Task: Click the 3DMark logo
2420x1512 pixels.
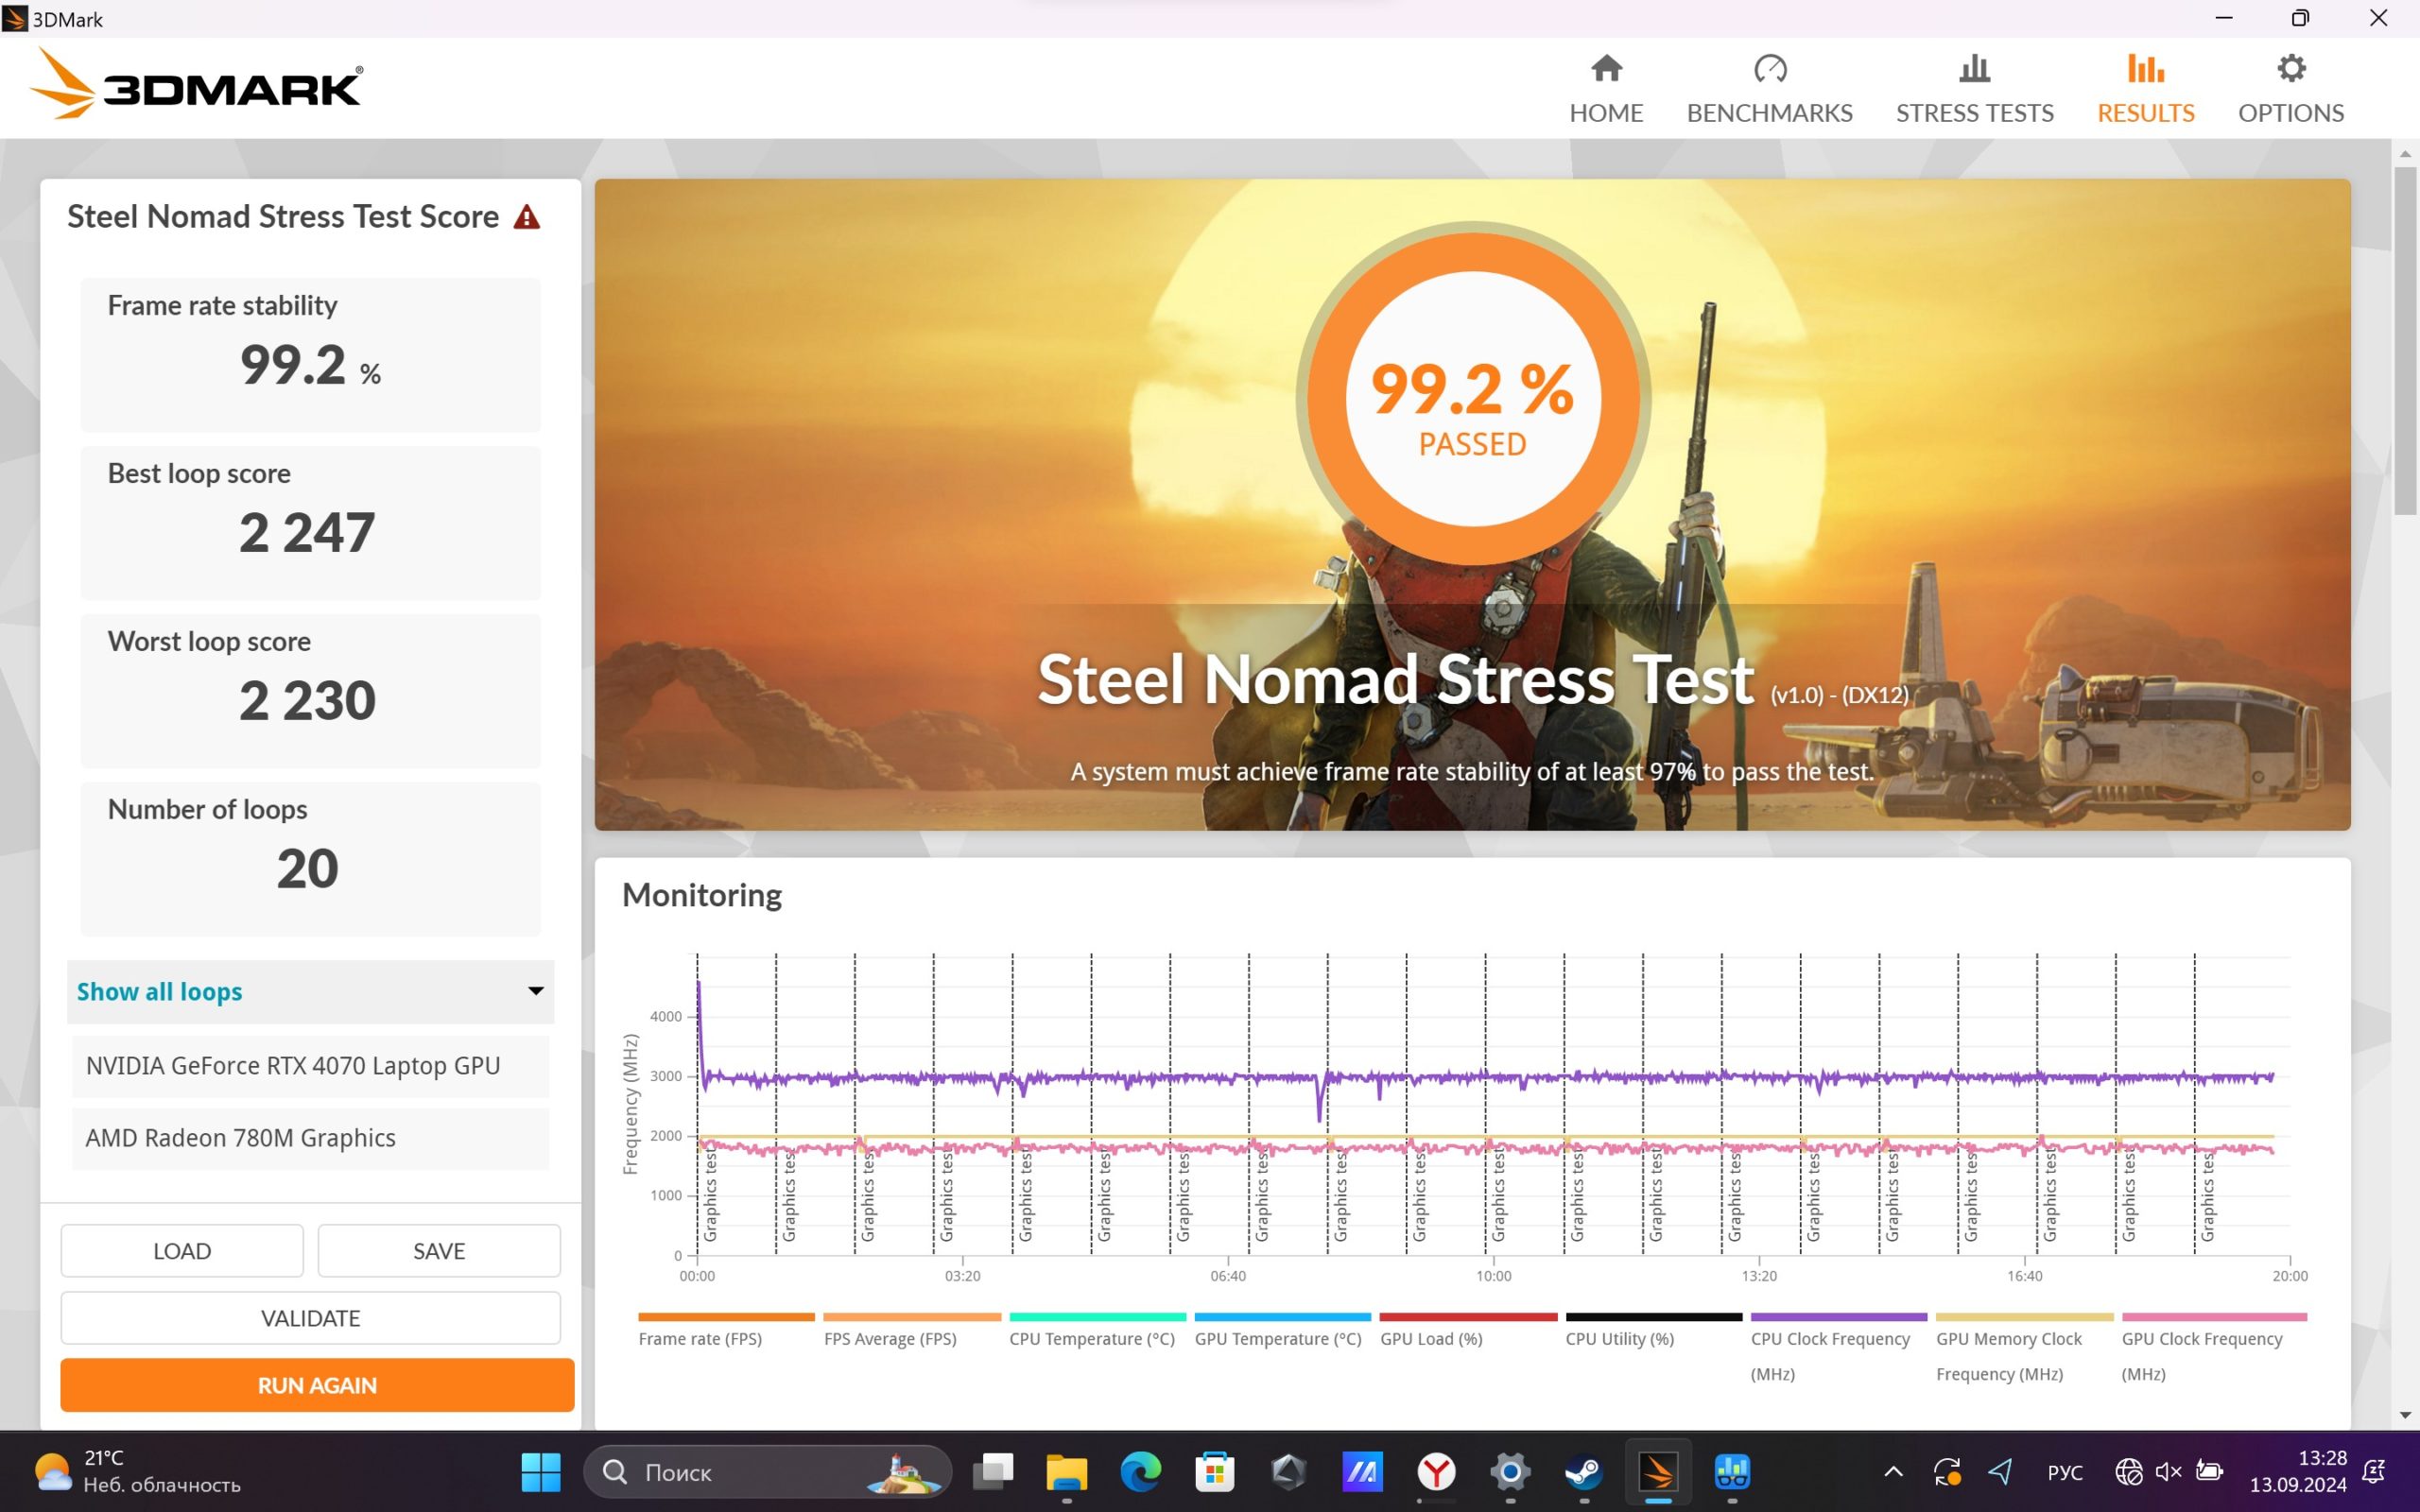Action: coord(197,85)
